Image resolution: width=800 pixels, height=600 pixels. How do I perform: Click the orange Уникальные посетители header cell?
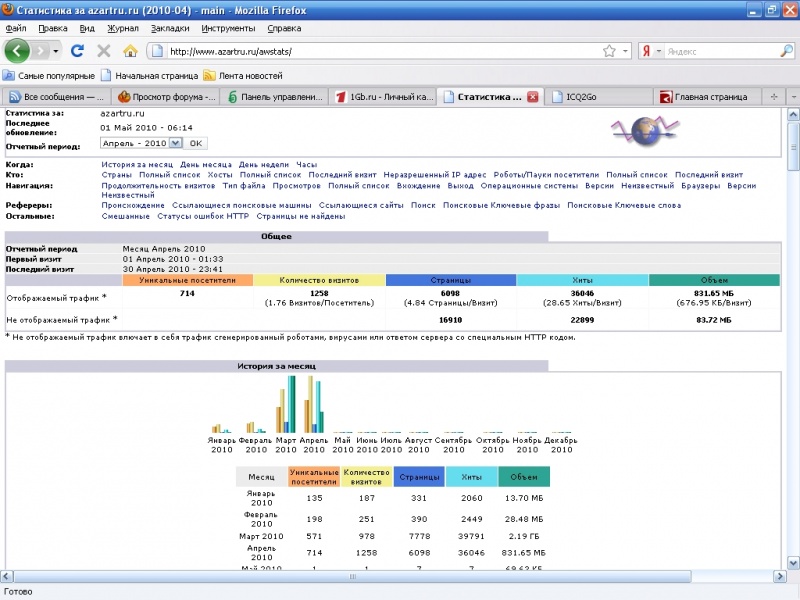tap(186, 281)
